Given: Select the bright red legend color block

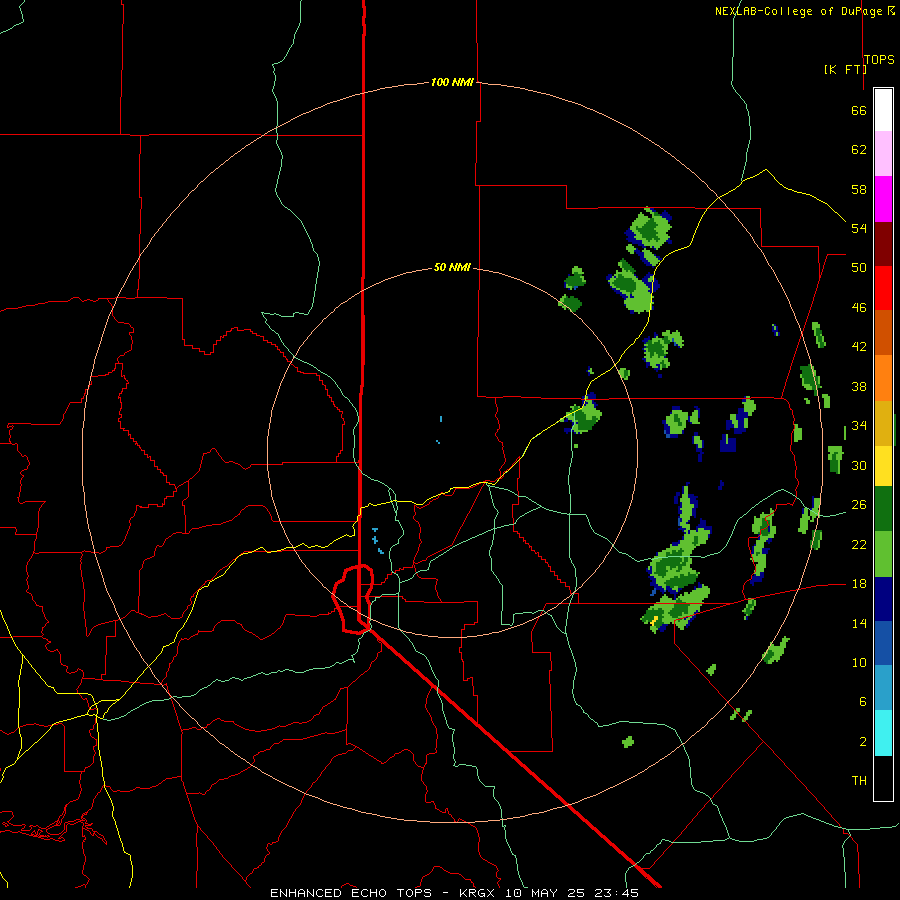Looking at the screenshot, I should (883, 288).
